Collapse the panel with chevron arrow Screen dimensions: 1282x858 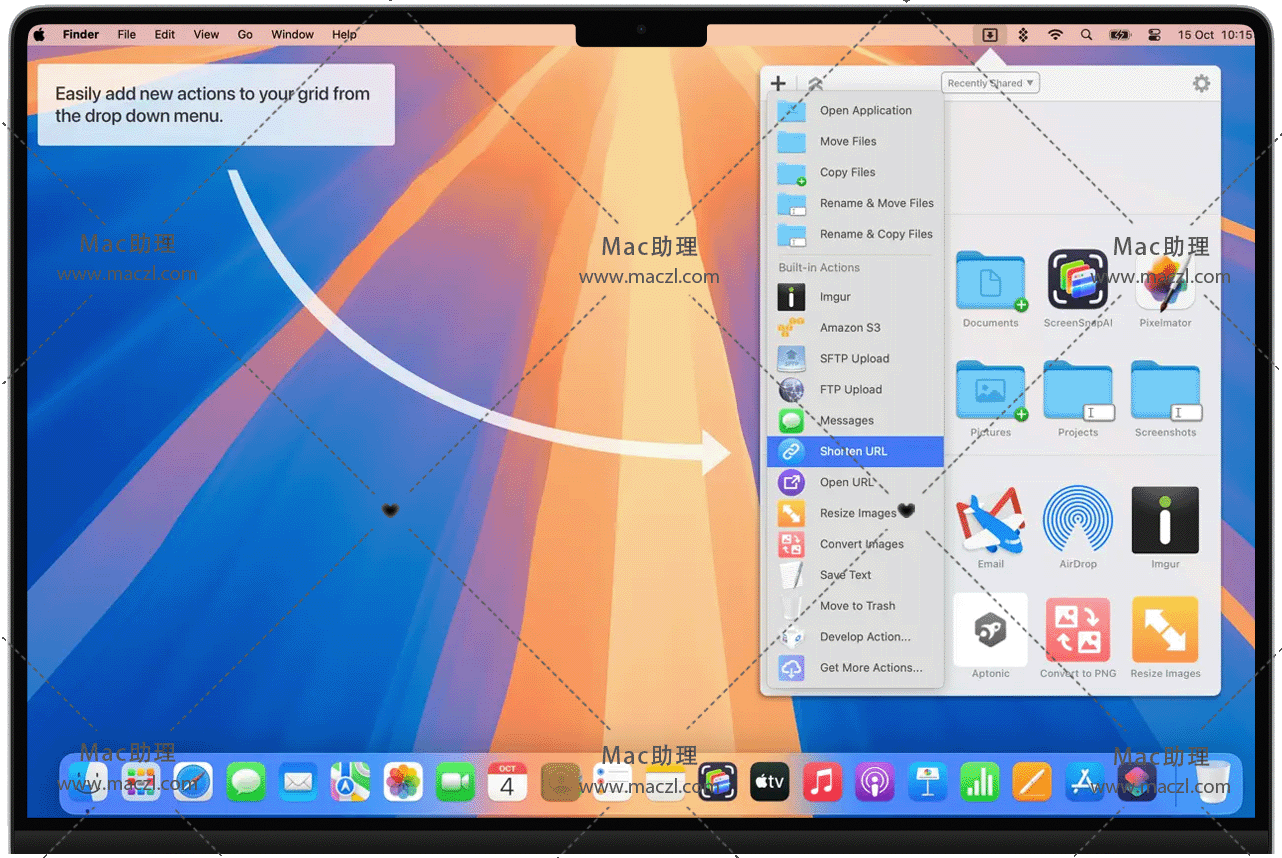(816, 85)
